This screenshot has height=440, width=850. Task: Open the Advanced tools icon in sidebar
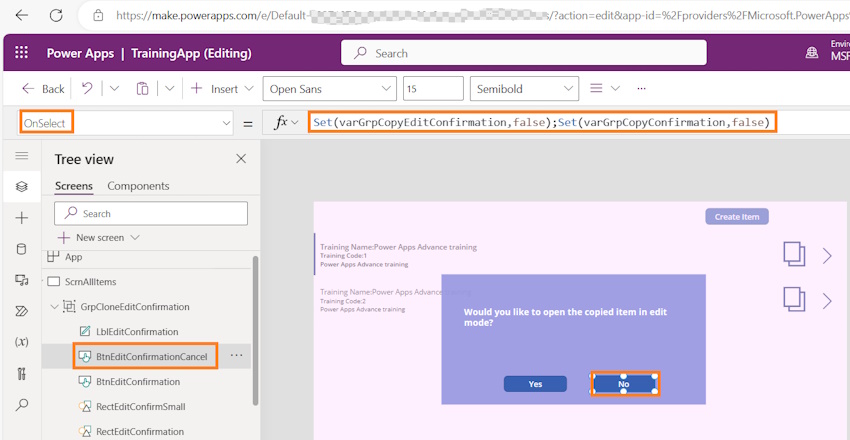[22, 374]
